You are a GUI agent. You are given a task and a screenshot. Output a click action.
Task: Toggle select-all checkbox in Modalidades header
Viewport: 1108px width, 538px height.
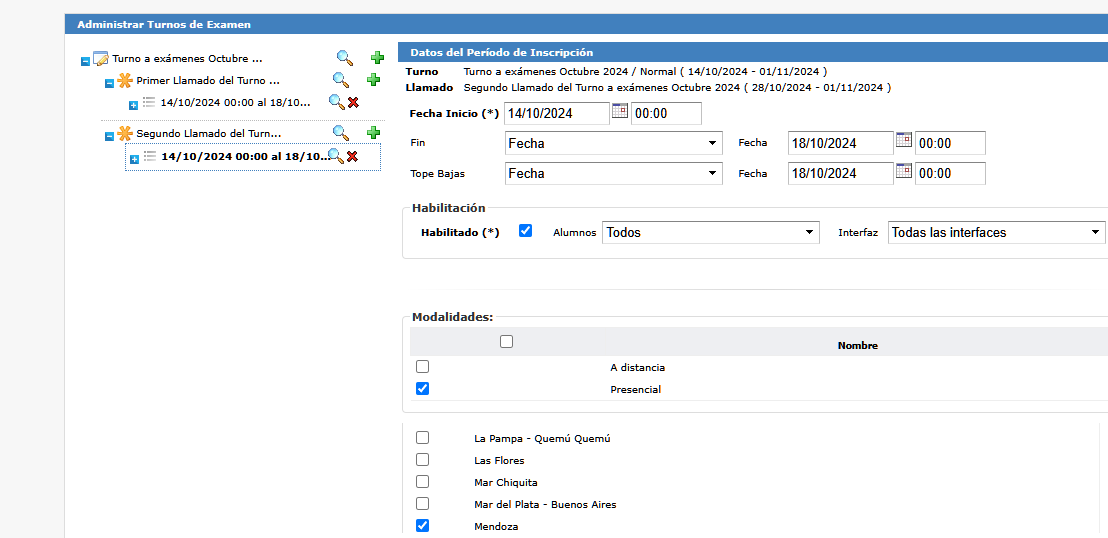(x=506, y=341)
